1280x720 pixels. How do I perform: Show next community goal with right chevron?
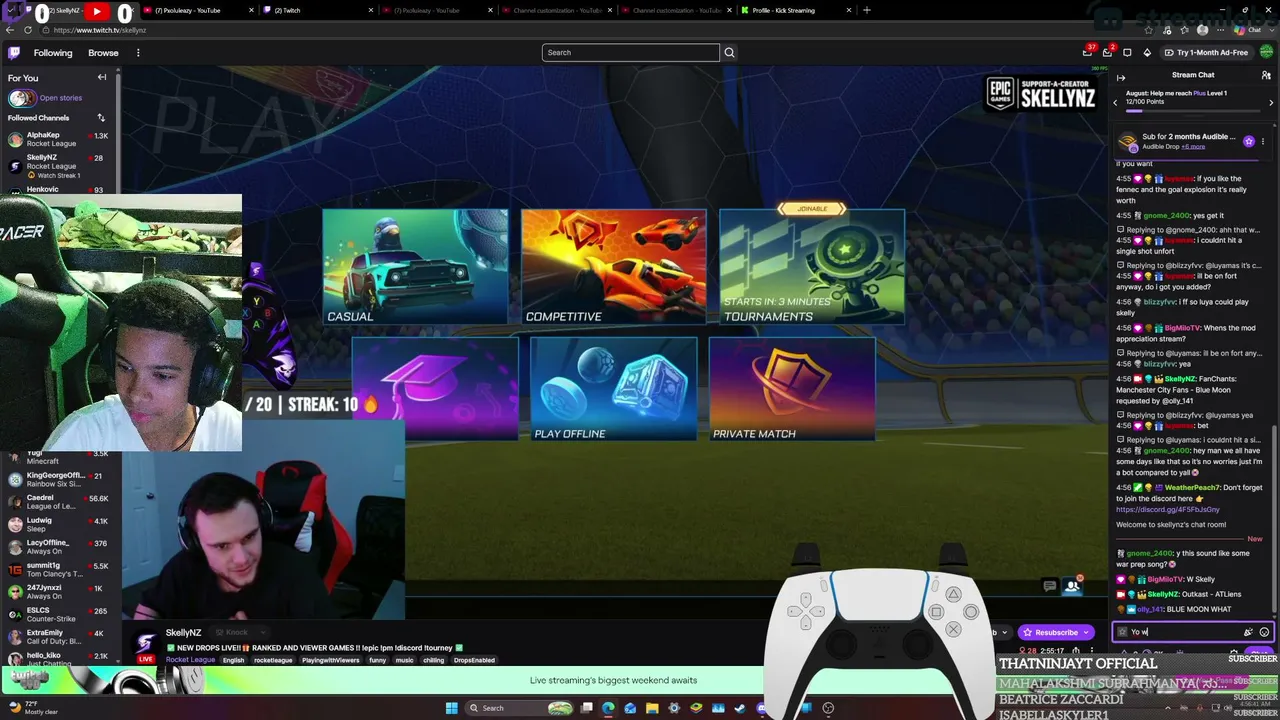coord(1270,101)
